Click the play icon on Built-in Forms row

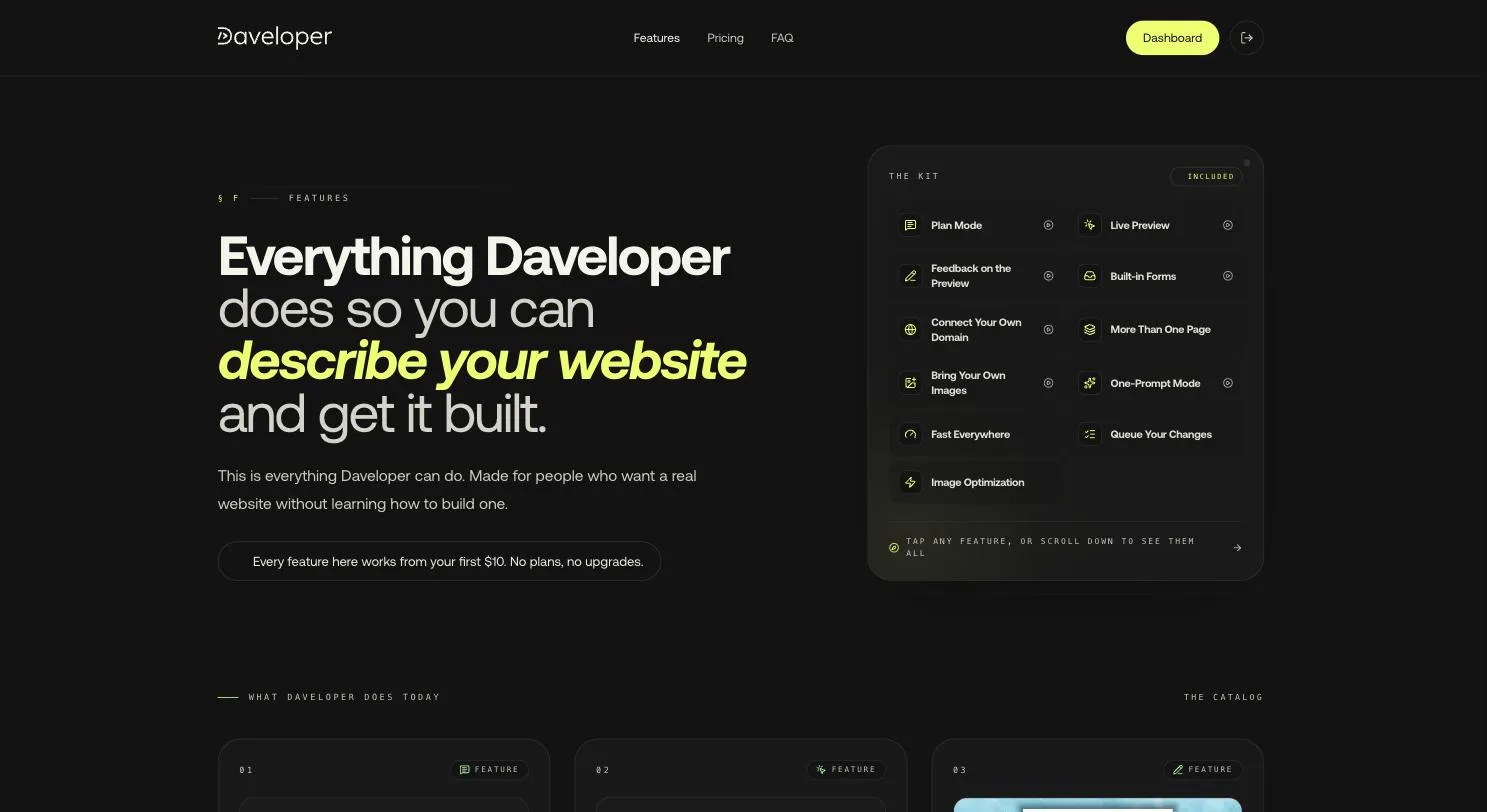[1227, 276]
